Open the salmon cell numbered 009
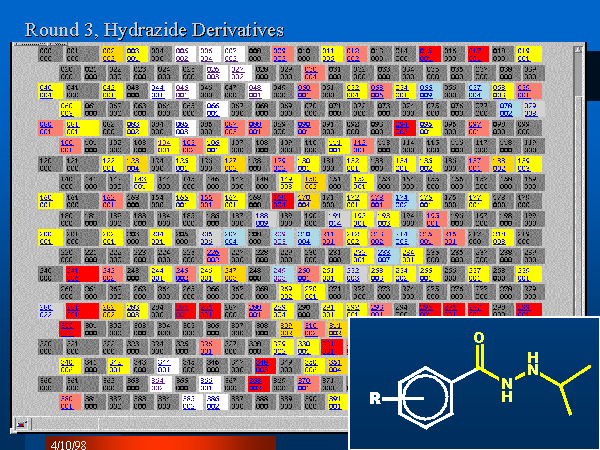Screen dimensions: 600x450 280,53
